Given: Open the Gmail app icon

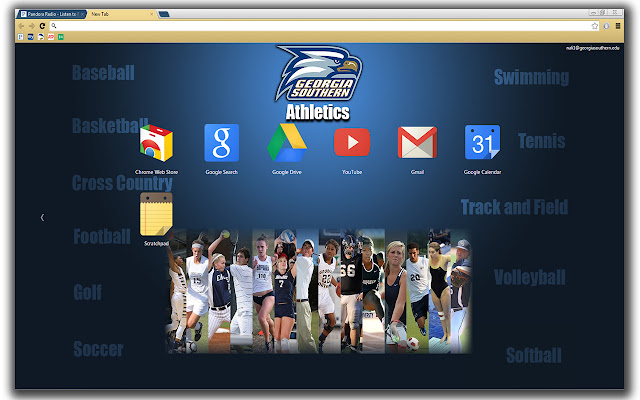Looking at the screenshot, I should point(417,142).
